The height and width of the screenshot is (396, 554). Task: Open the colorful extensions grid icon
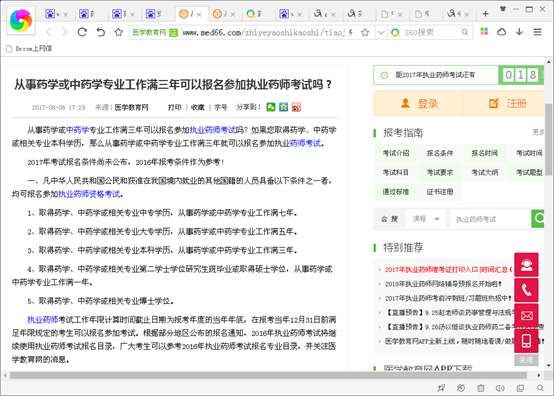[484, 32]
